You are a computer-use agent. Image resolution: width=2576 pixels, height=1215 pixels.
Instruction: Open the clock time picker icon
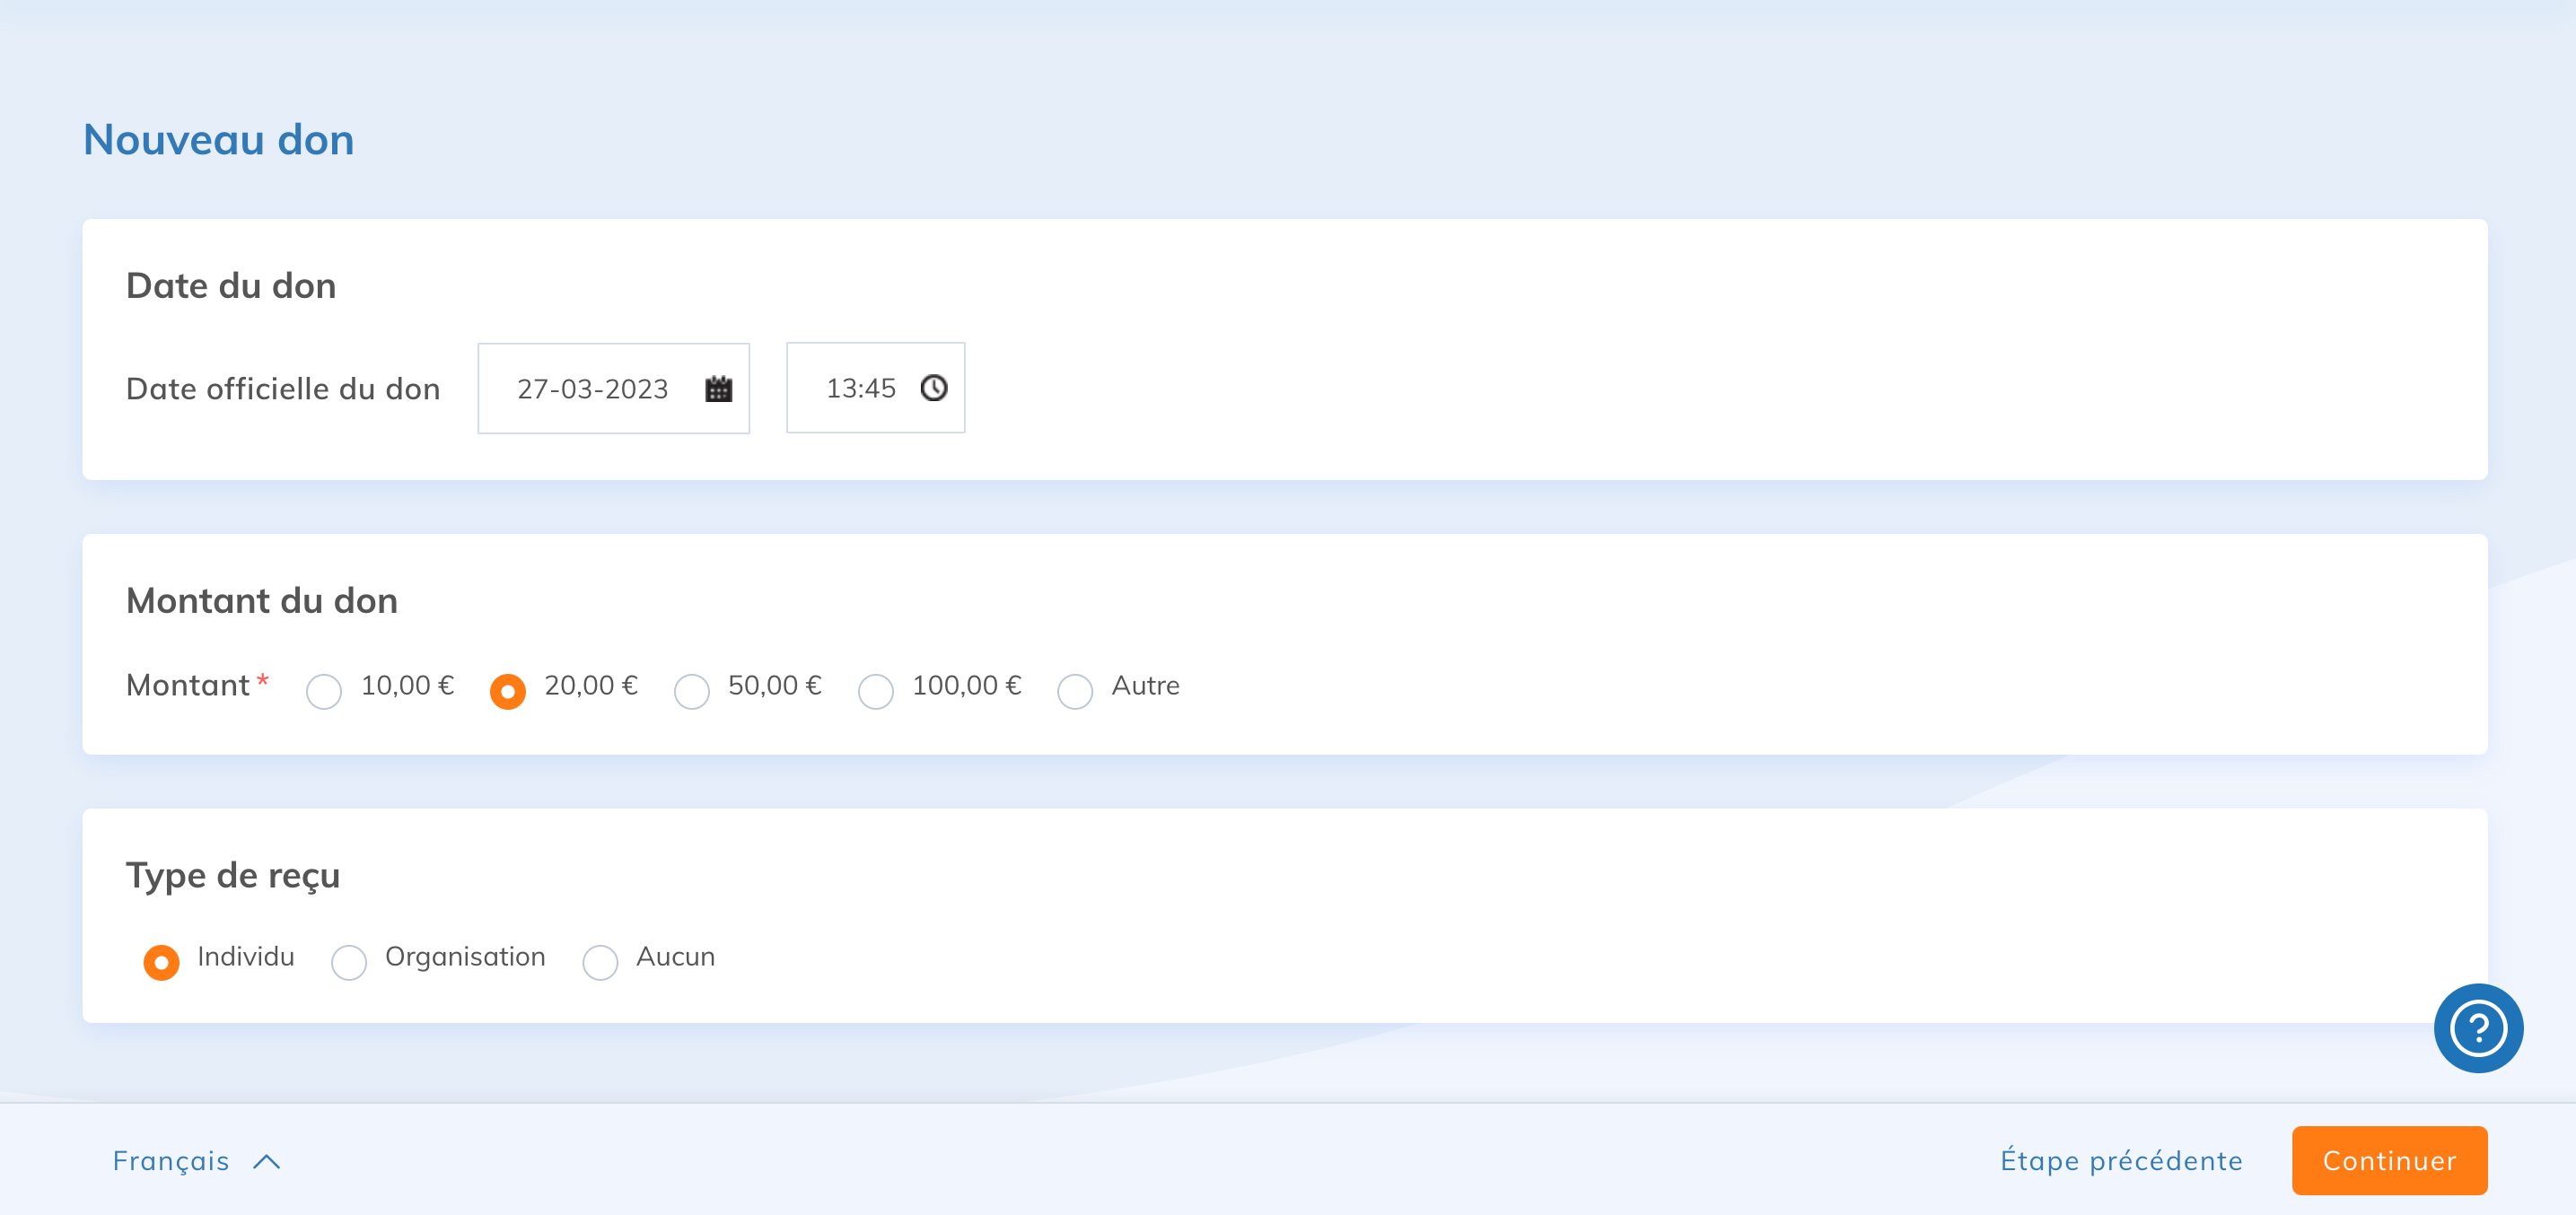[x=933, y=388]
